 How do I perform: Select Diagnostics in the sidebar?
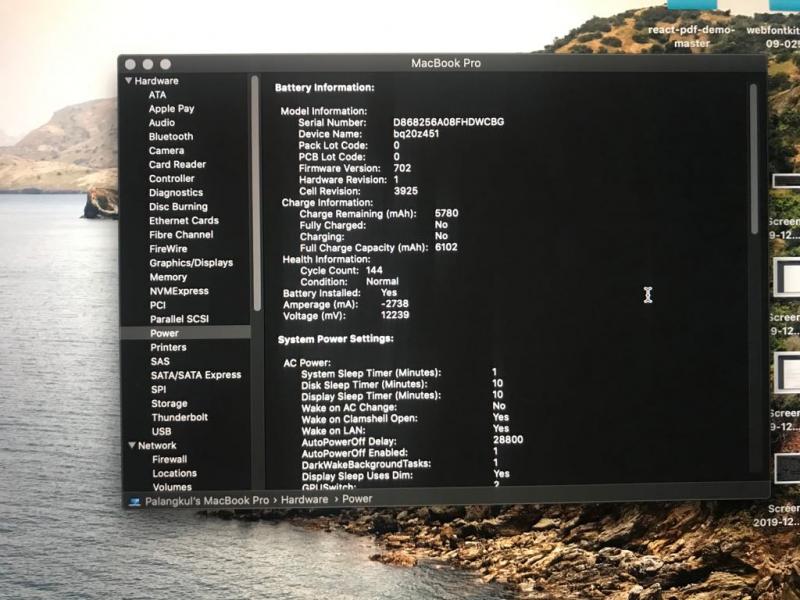[176, 192]
